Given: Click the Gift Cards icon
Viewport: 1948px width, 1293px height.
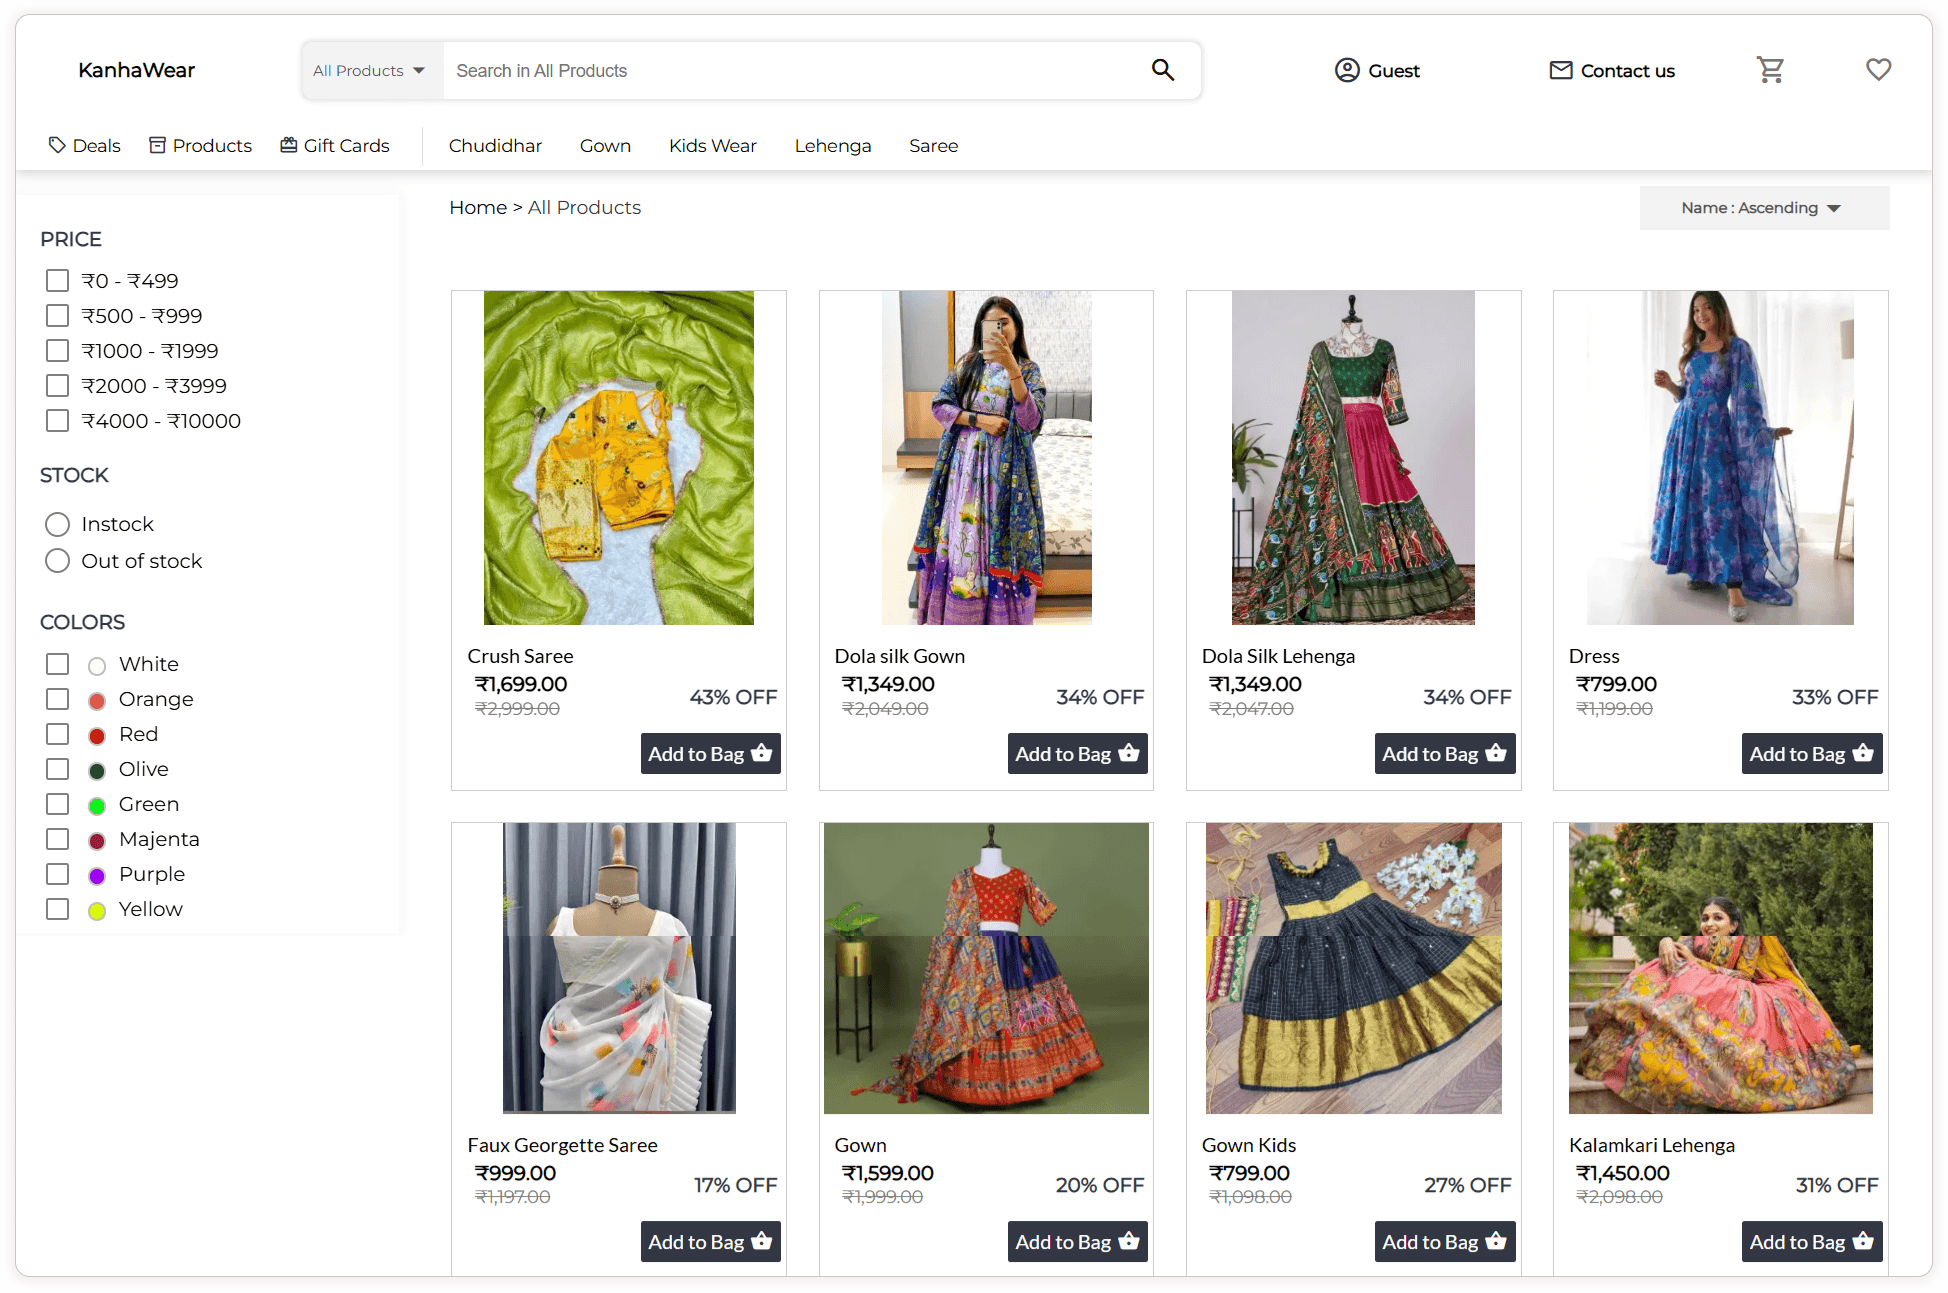Looking at the screenshot, I should pos(289,145).
